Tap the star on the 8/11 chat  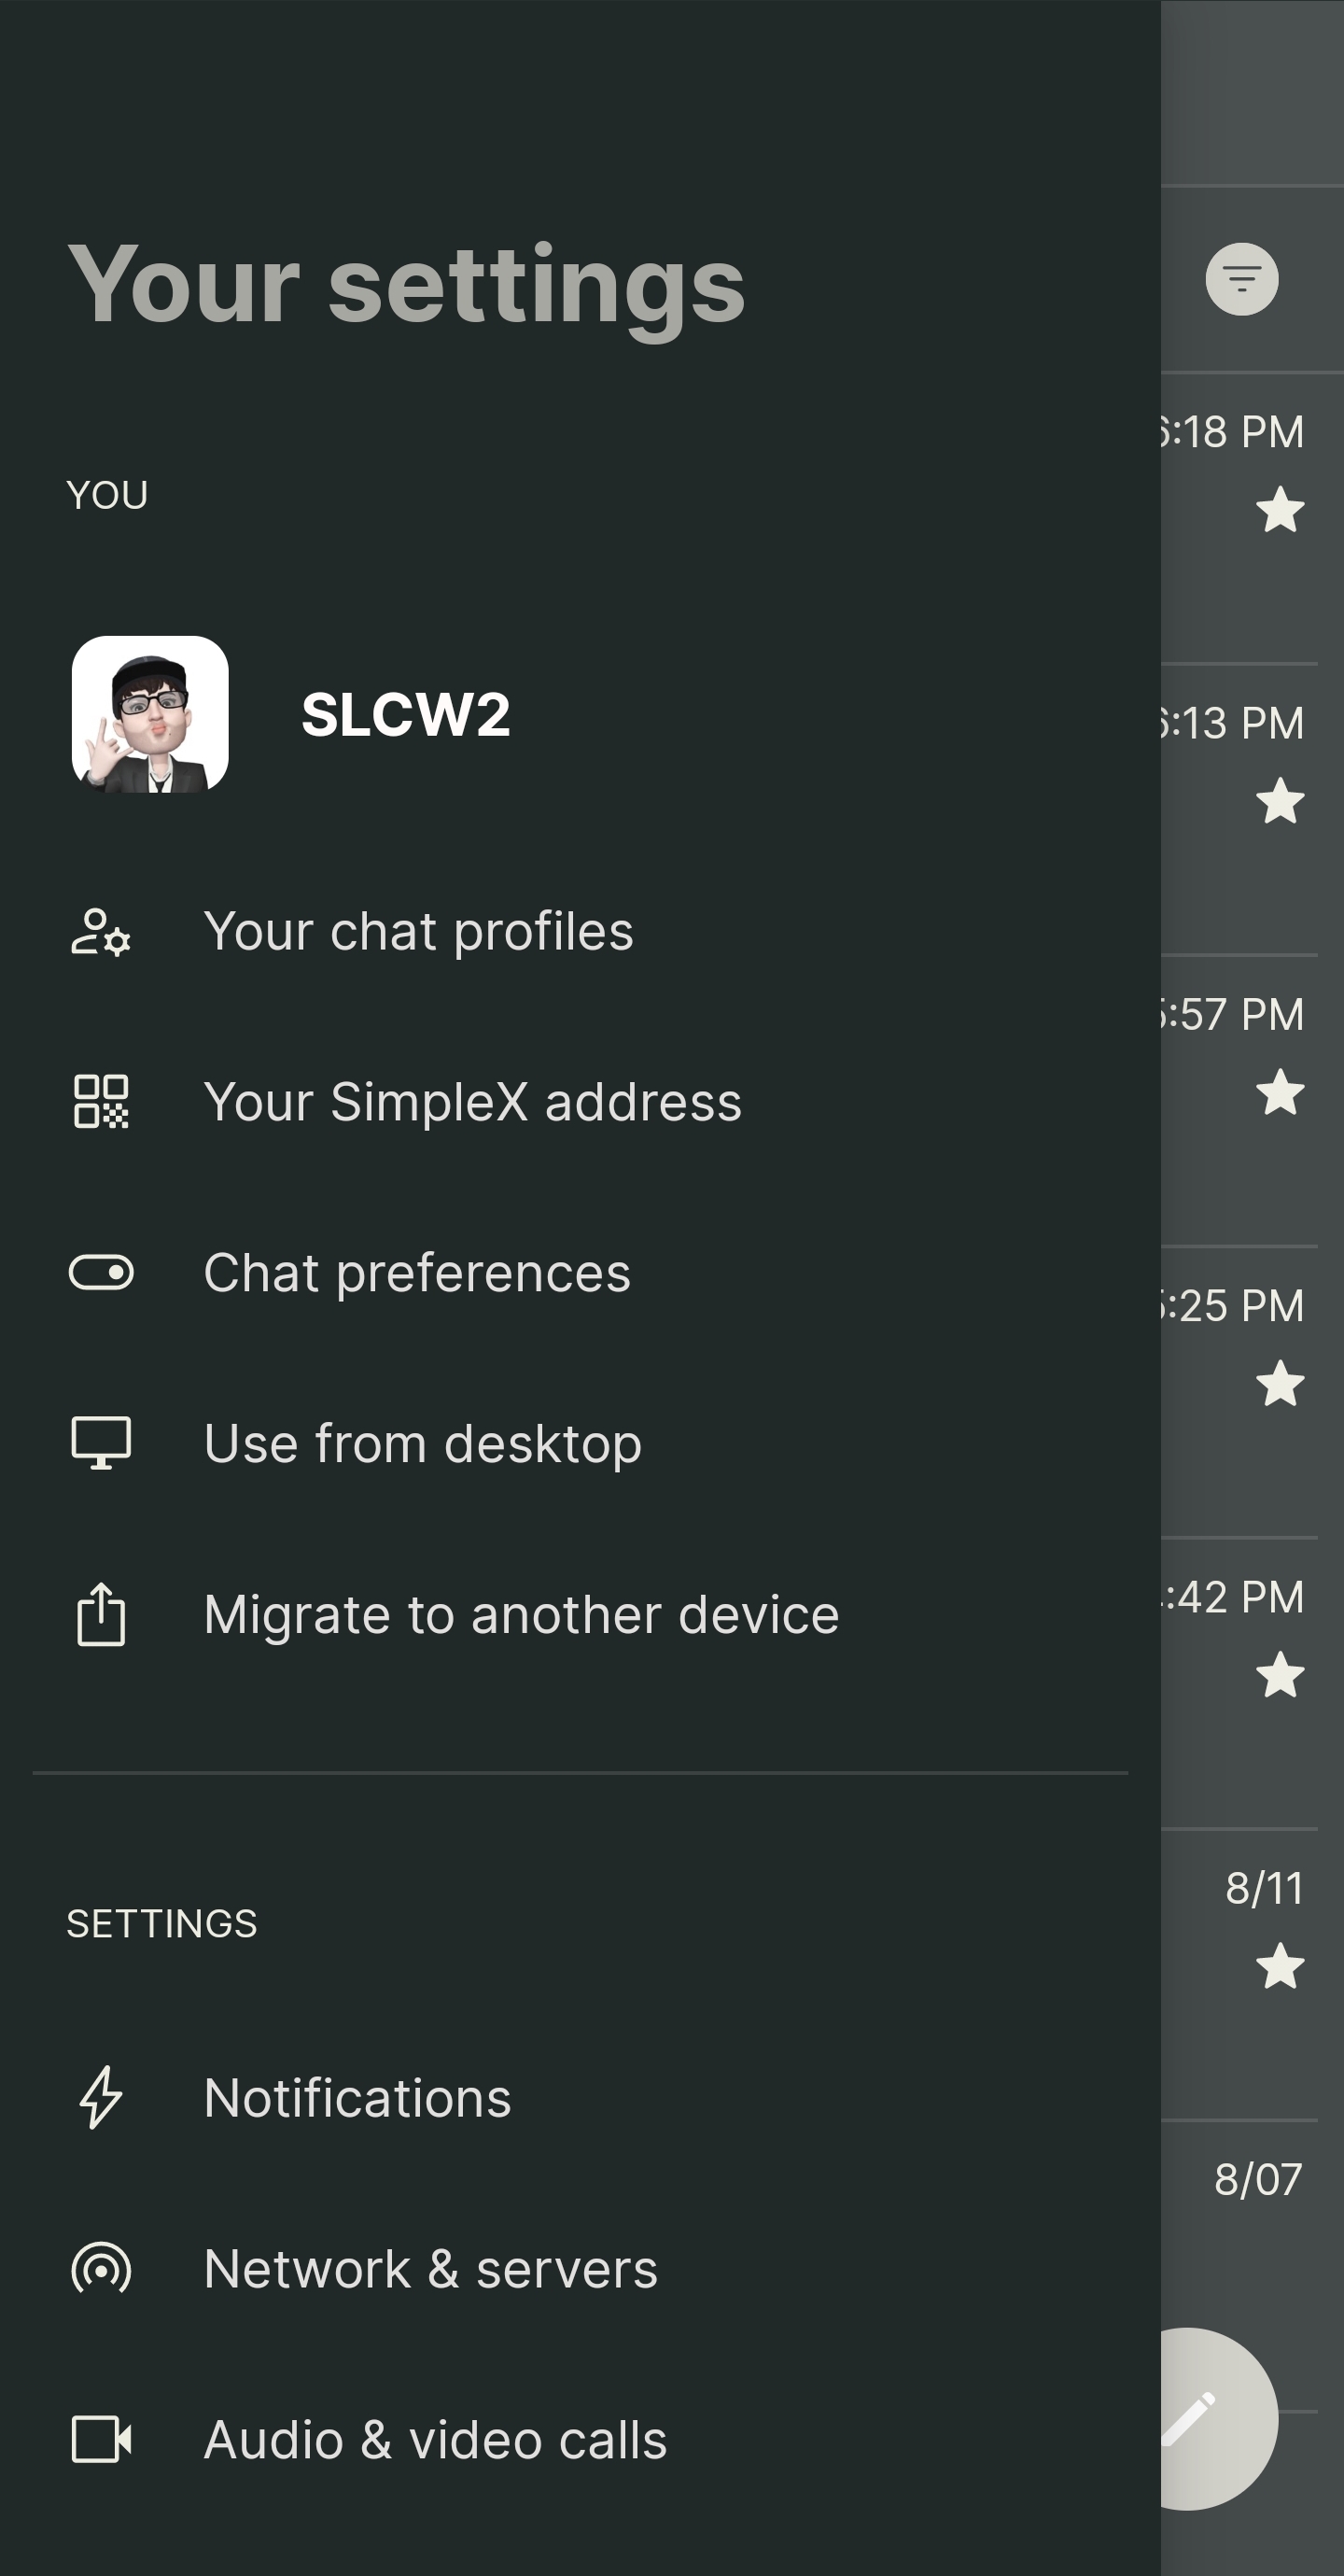tap(1280, 1966)
